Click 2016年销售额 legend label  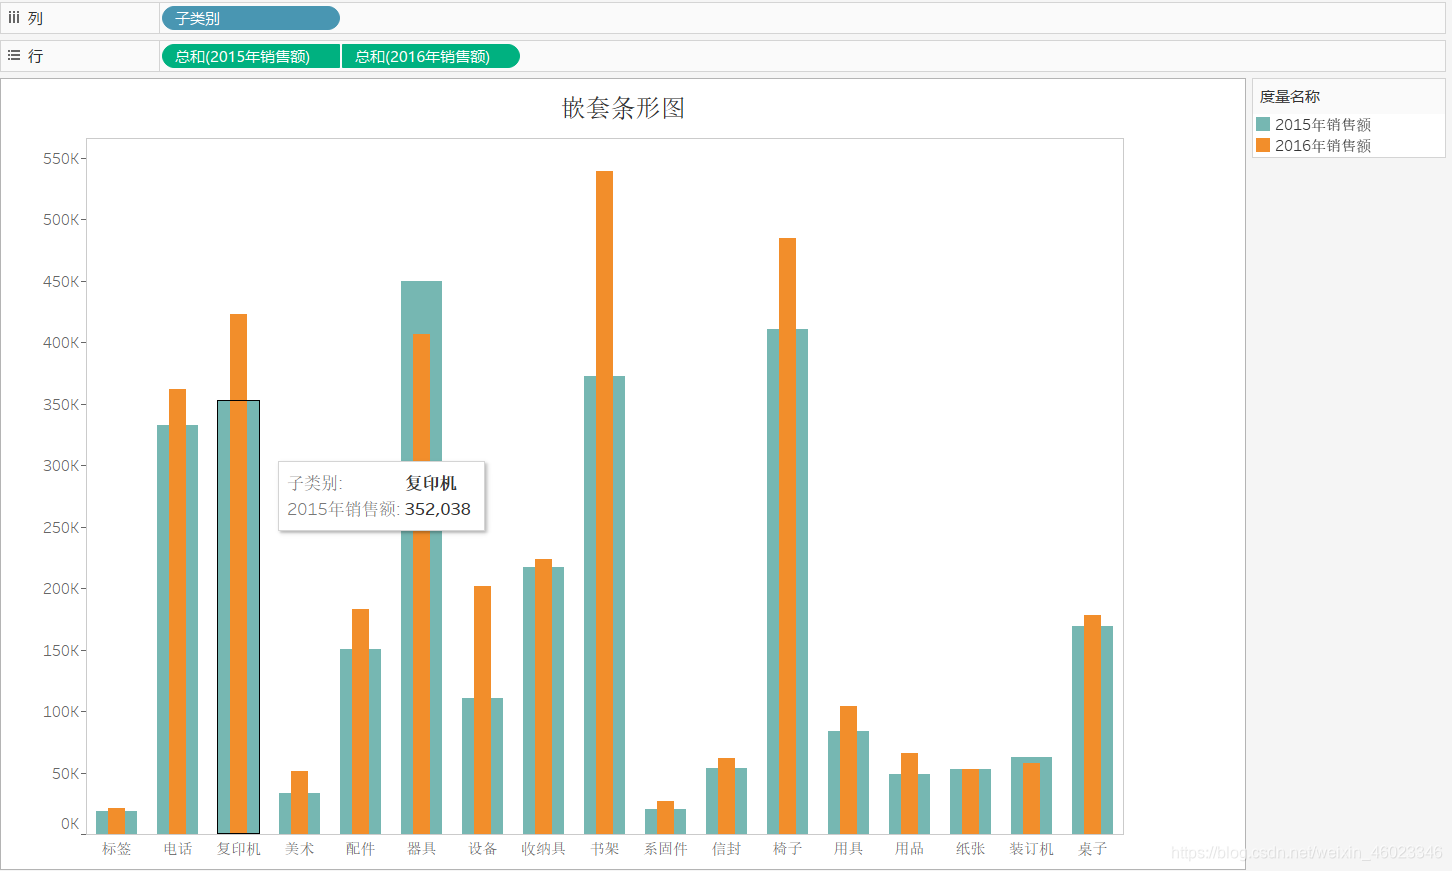pyautogui.click(x=1323, y=145)
